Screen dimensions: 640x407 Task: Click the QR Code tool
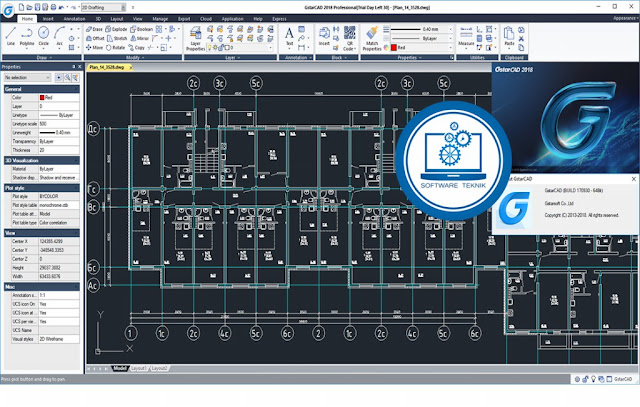click(x=349, y=38)
